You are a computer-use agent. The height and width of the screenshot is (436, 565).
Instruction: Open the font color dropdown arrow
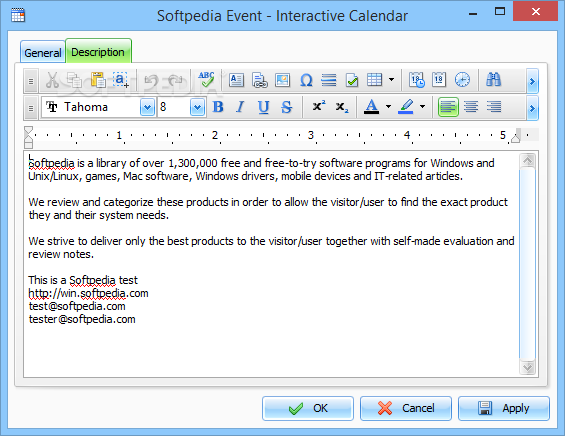tap(388, 107)
